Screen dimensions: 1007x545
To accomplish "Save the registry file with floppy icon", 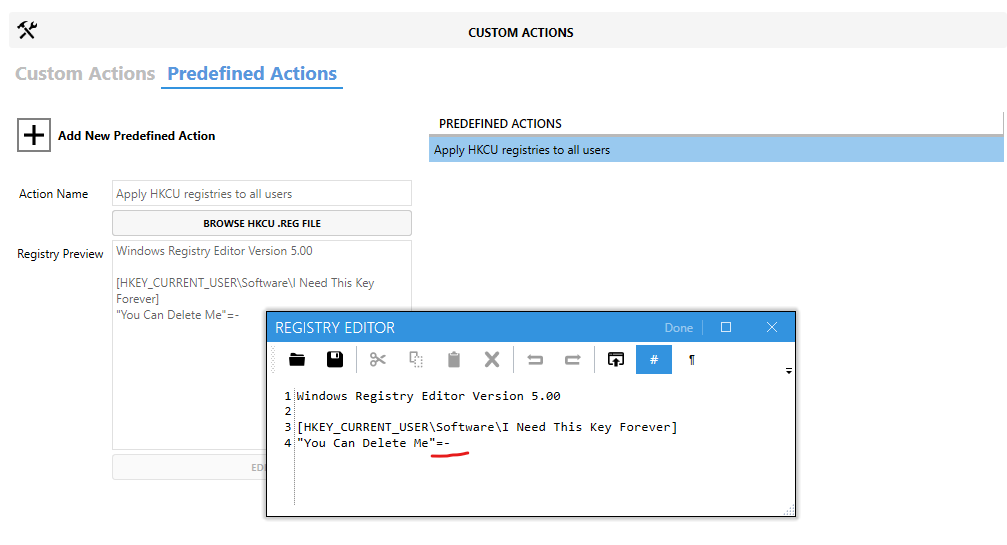I will tap(335, 359).
